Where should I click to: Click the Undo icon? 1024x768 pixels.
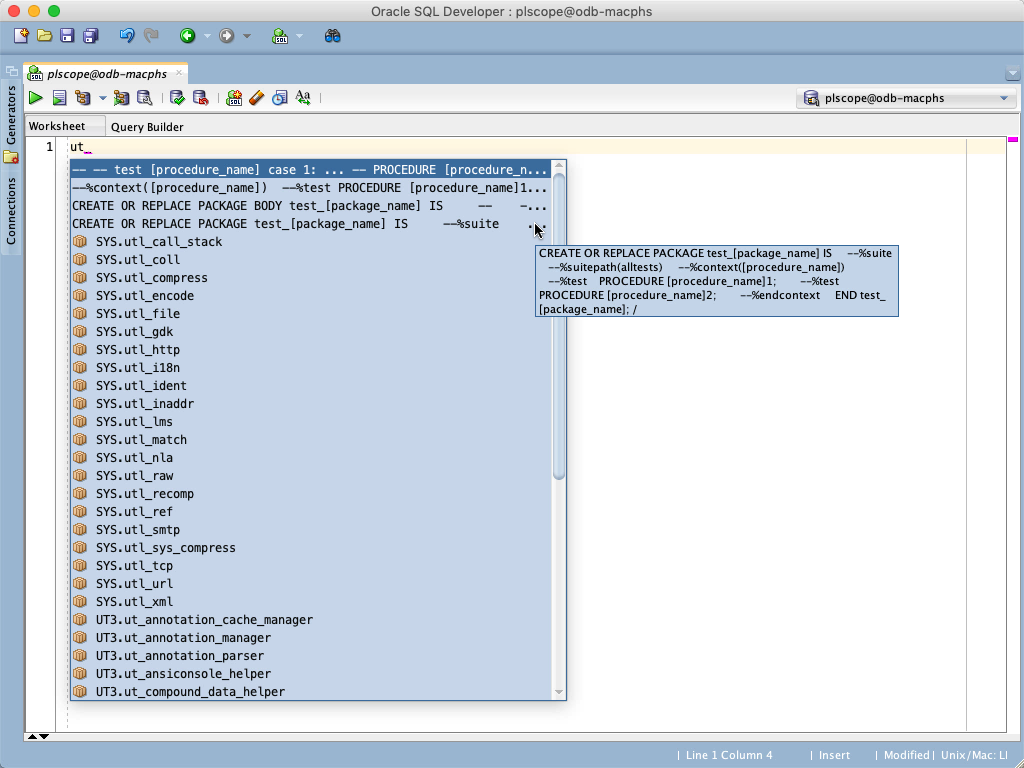tap(126, 36)
